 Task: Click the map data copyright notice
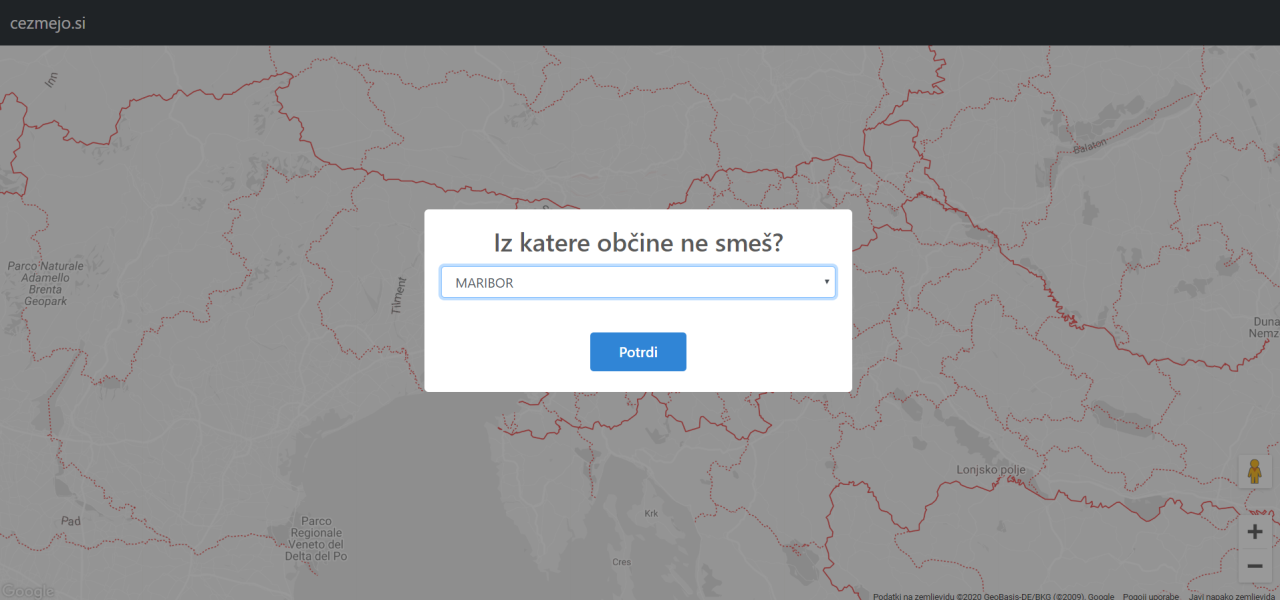pos(993,596)
